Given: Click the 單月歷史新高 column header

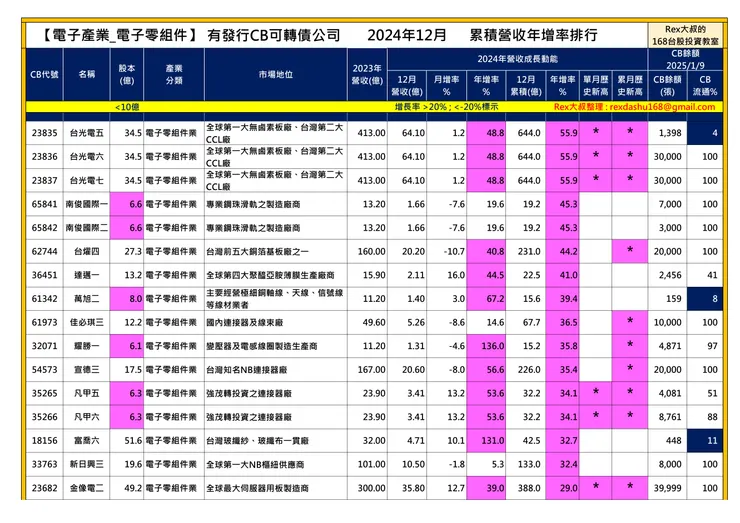Looking at the screenshot, I should point(596,85).
